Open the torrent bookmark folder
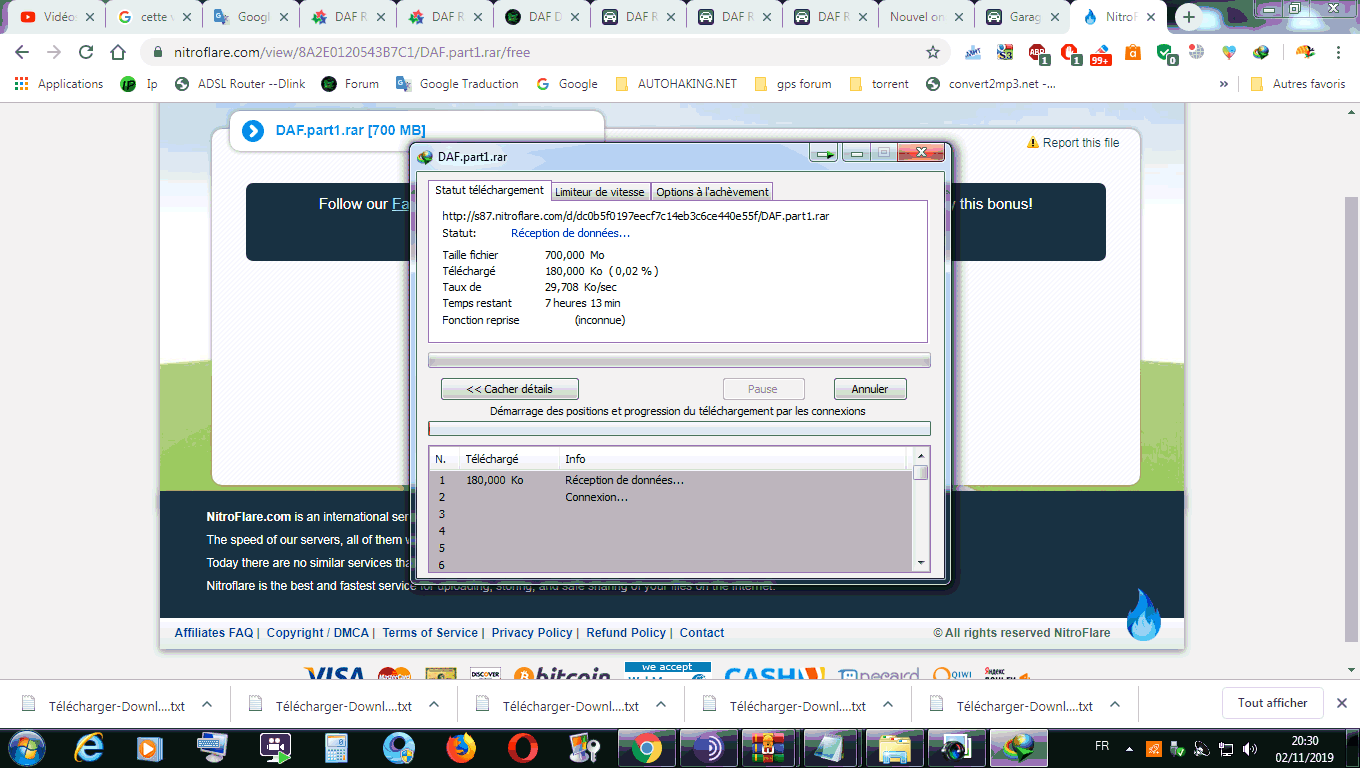 [879, 84]
